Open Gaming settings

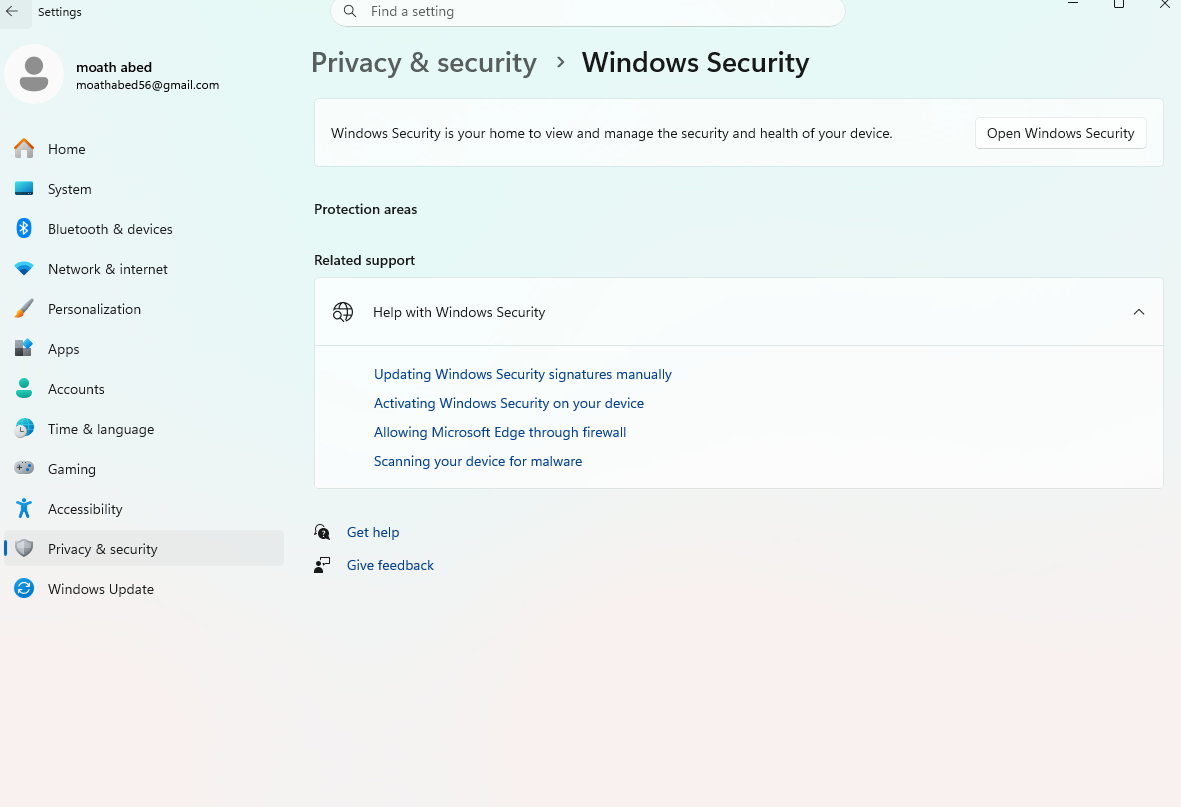tap(144, 469)
